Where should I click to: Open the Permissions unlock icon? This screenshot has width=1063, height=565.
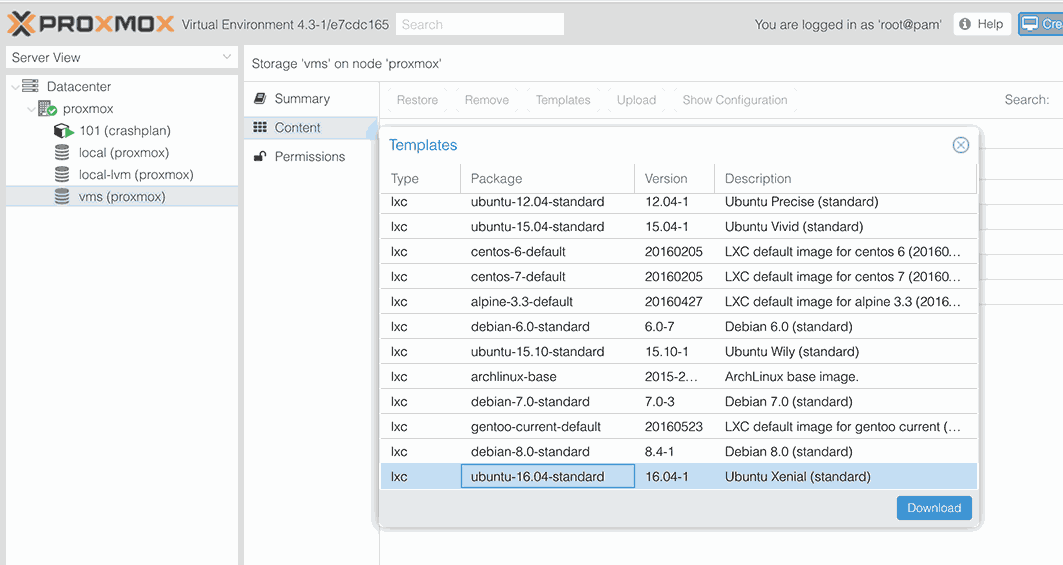click(260, 157)
